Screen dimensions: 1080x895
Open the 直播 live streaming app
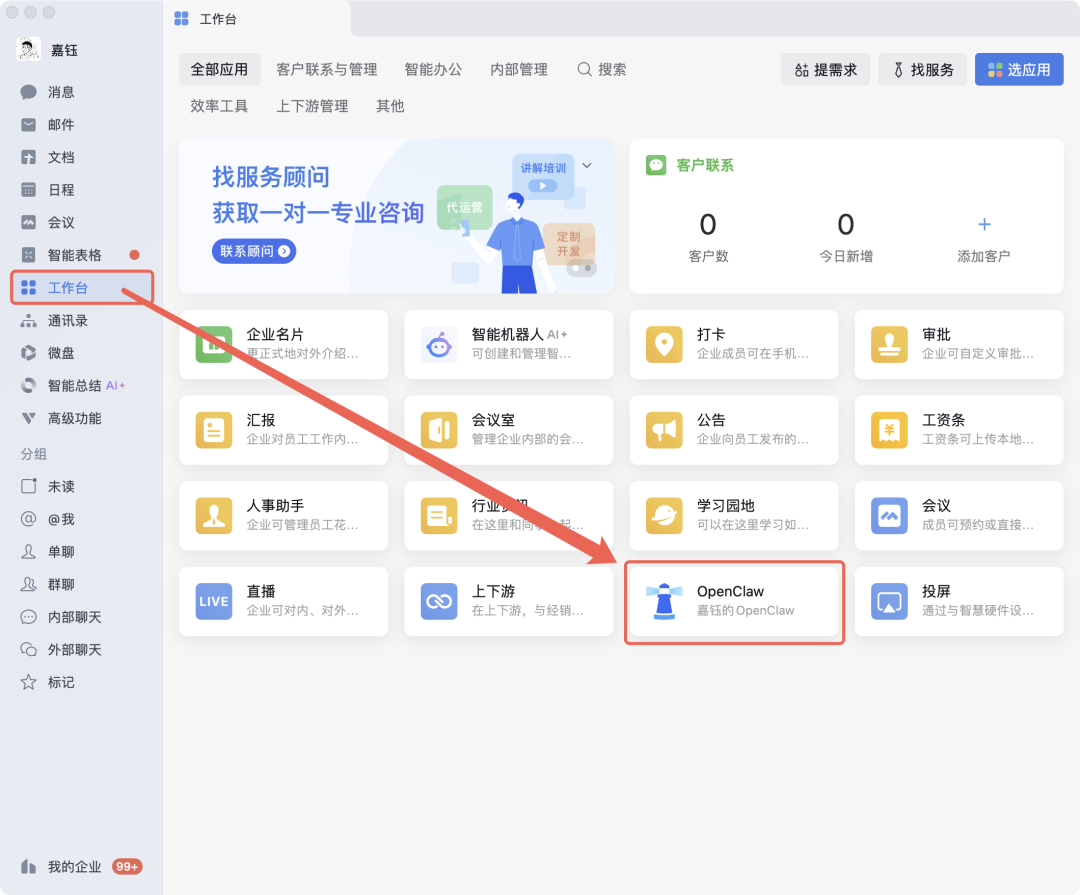[x=283, y=600]
